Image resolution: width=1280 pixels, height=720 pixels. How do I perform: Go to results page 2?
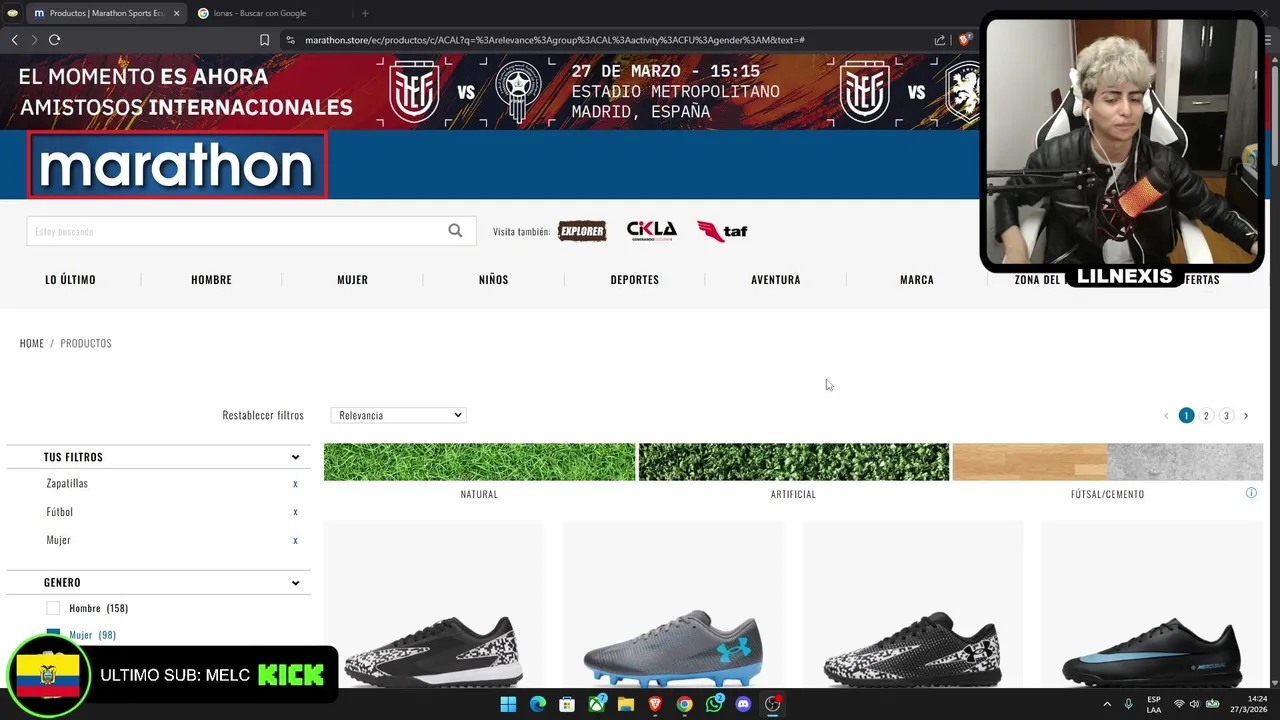1206,416
